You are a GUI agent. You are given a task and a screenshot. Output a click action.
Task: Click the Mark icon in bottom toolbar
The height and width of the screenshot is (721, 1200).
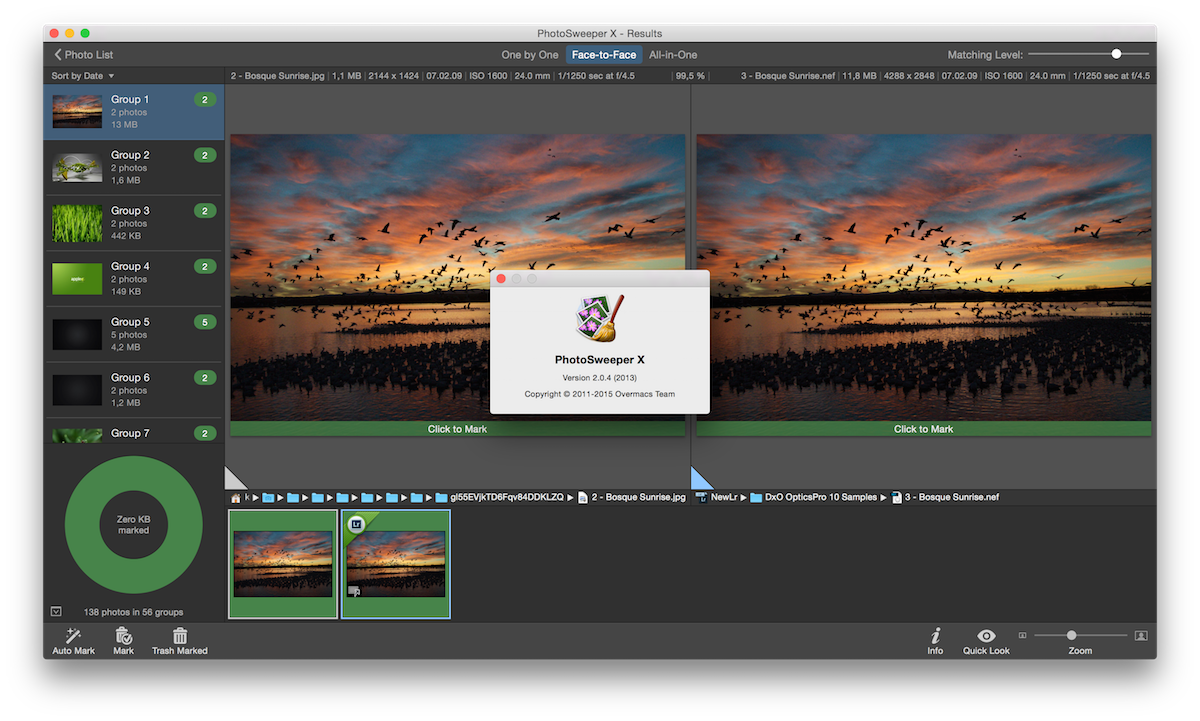coord(123,635)
